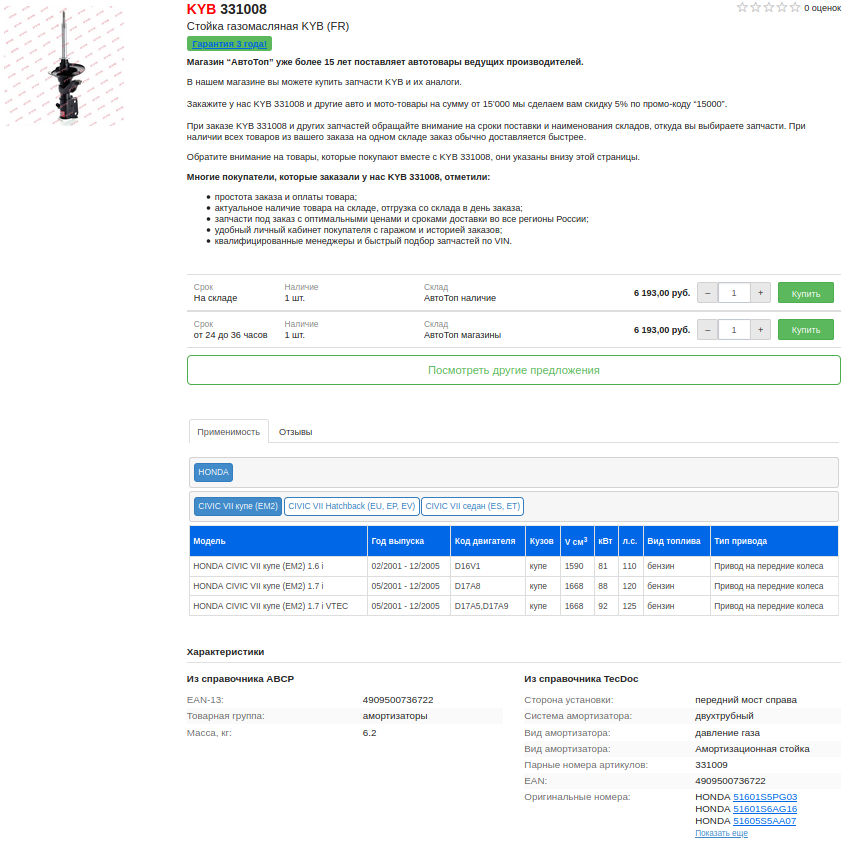Click row 'HONDA CIVIC VII купе (EM2) 1.7 i VTEC'
The image size is (849, 843).
(513, 606)
